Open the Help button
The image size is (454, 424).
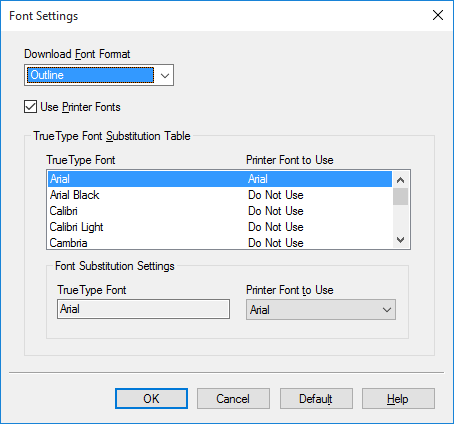point(398,399)
